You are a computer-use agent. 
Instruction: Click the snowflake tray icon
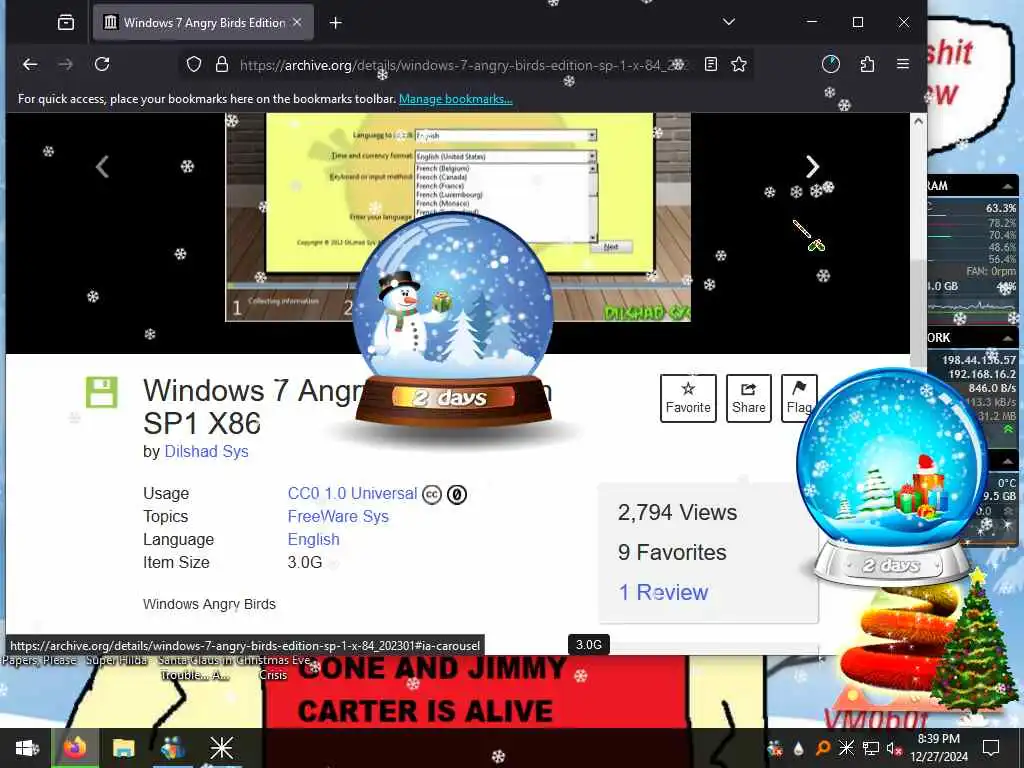pyautogui.click(x=846, y=748)
